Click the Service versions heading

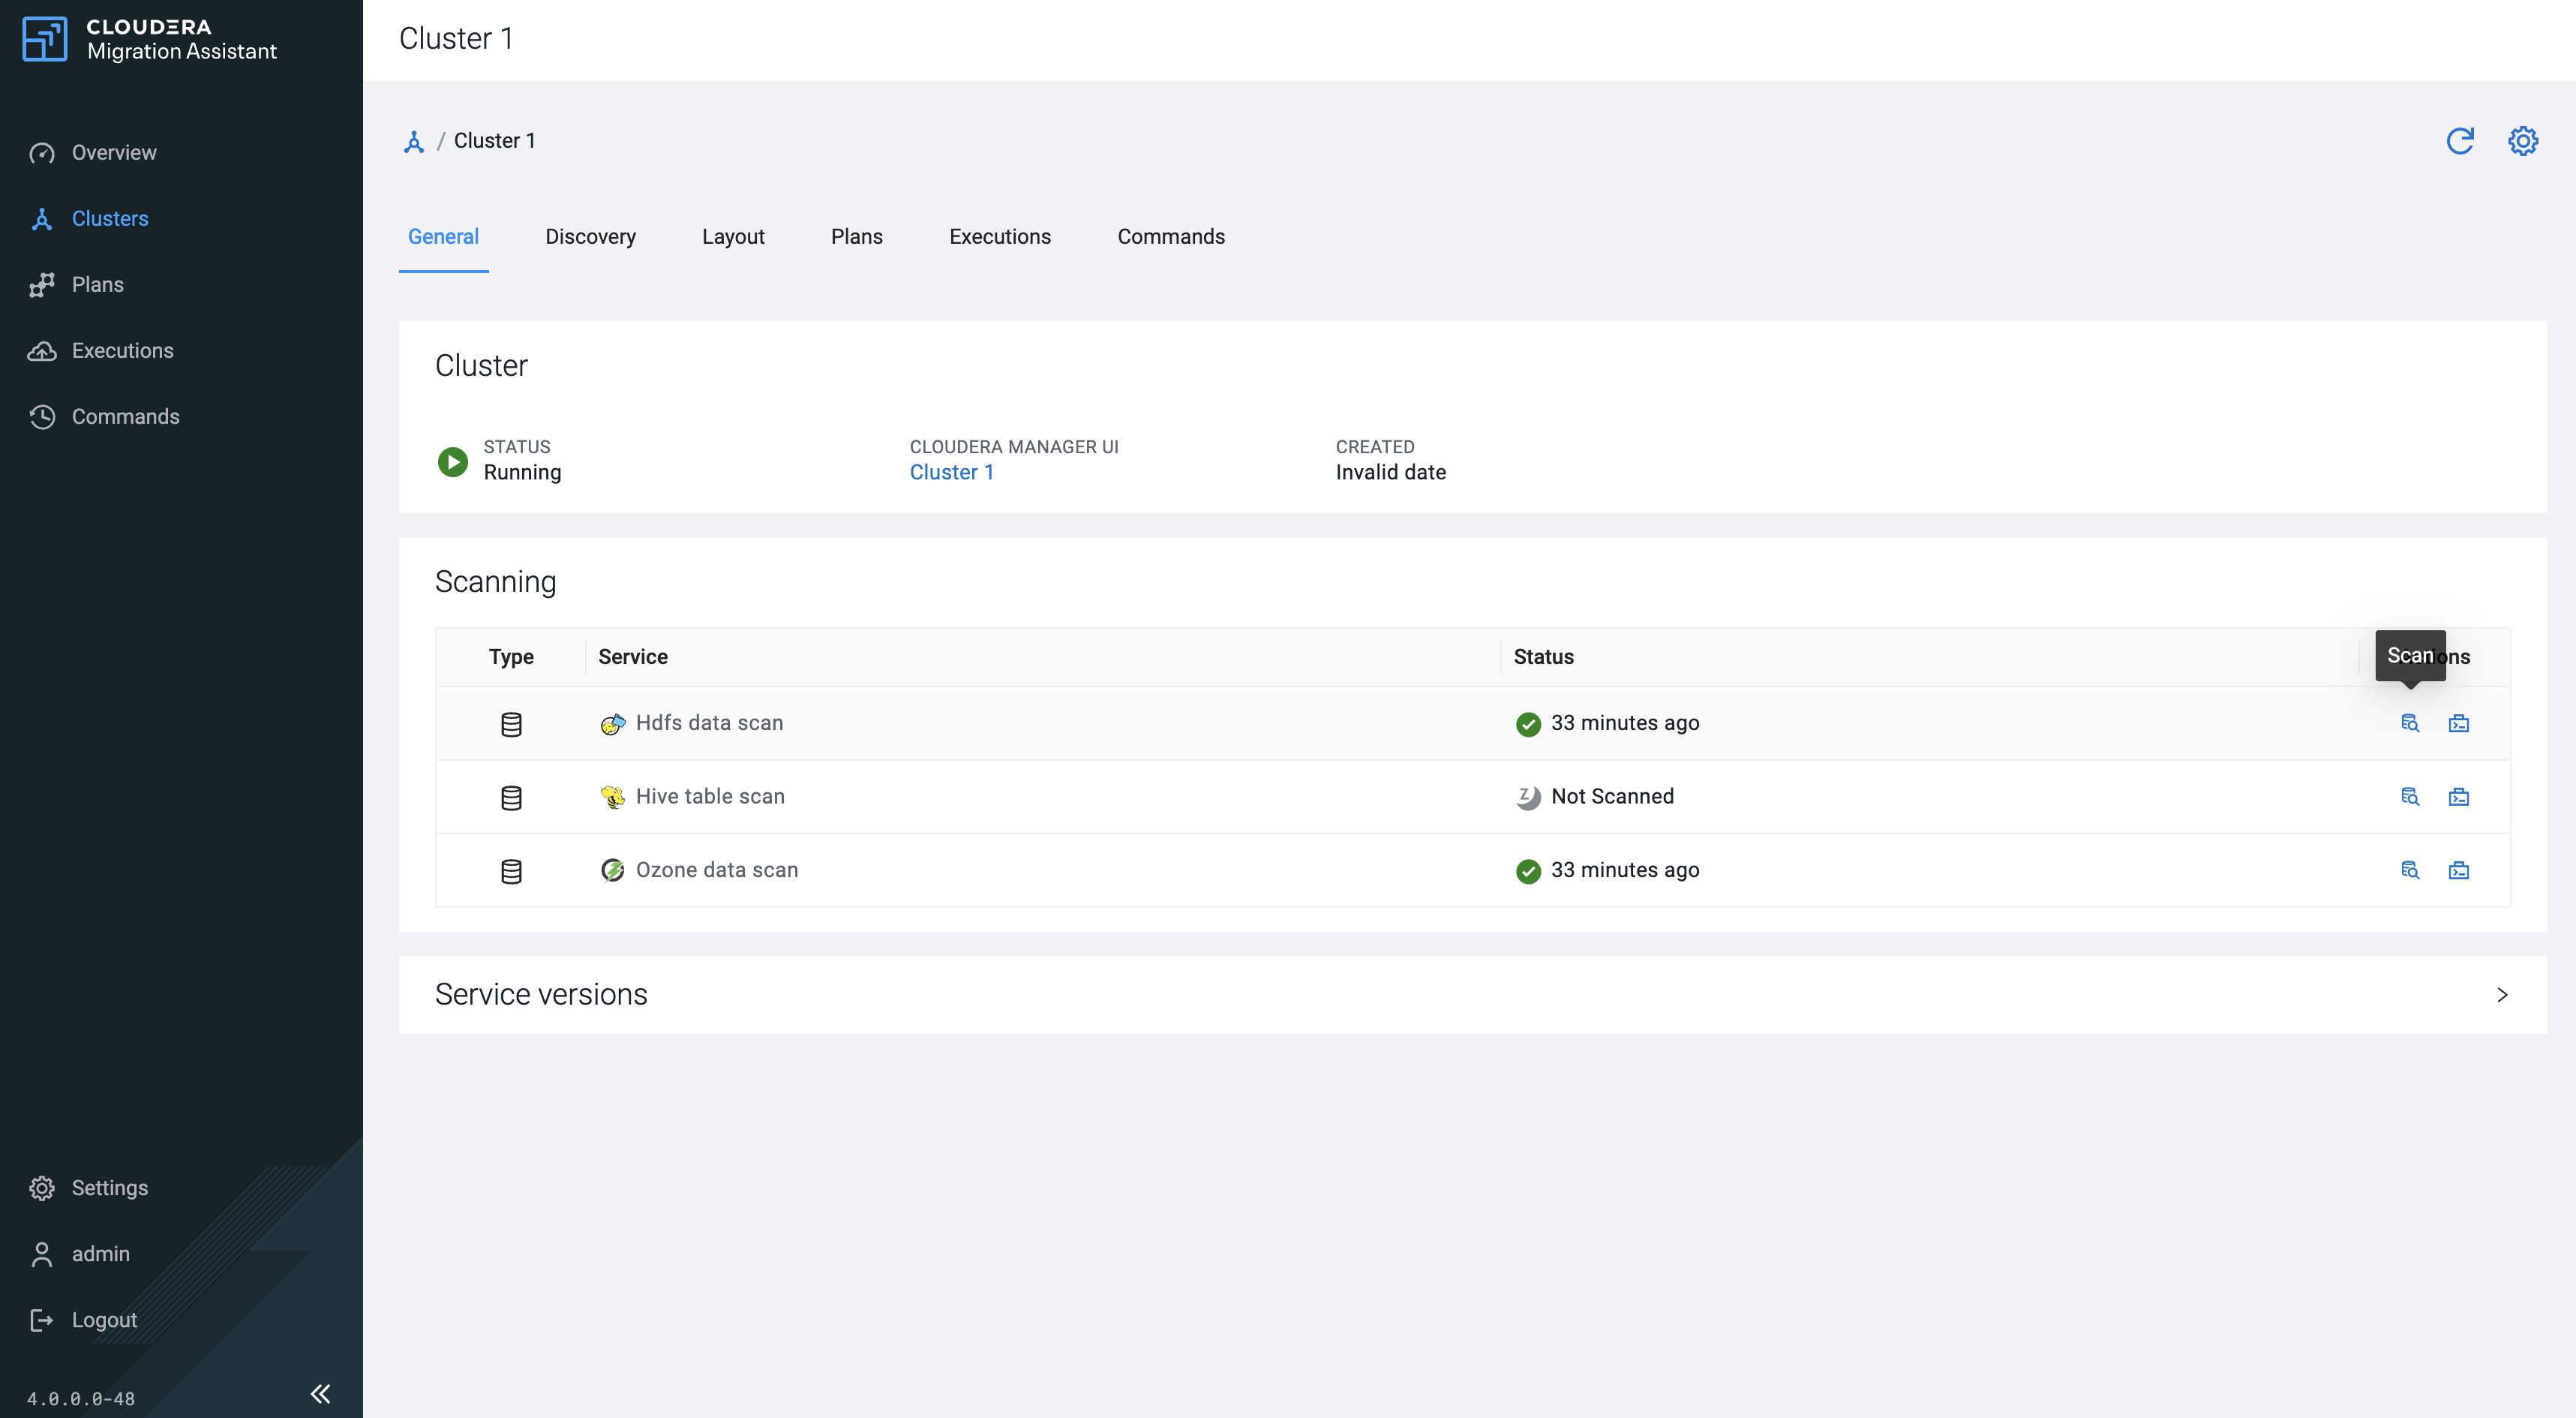tap(541, 995)
